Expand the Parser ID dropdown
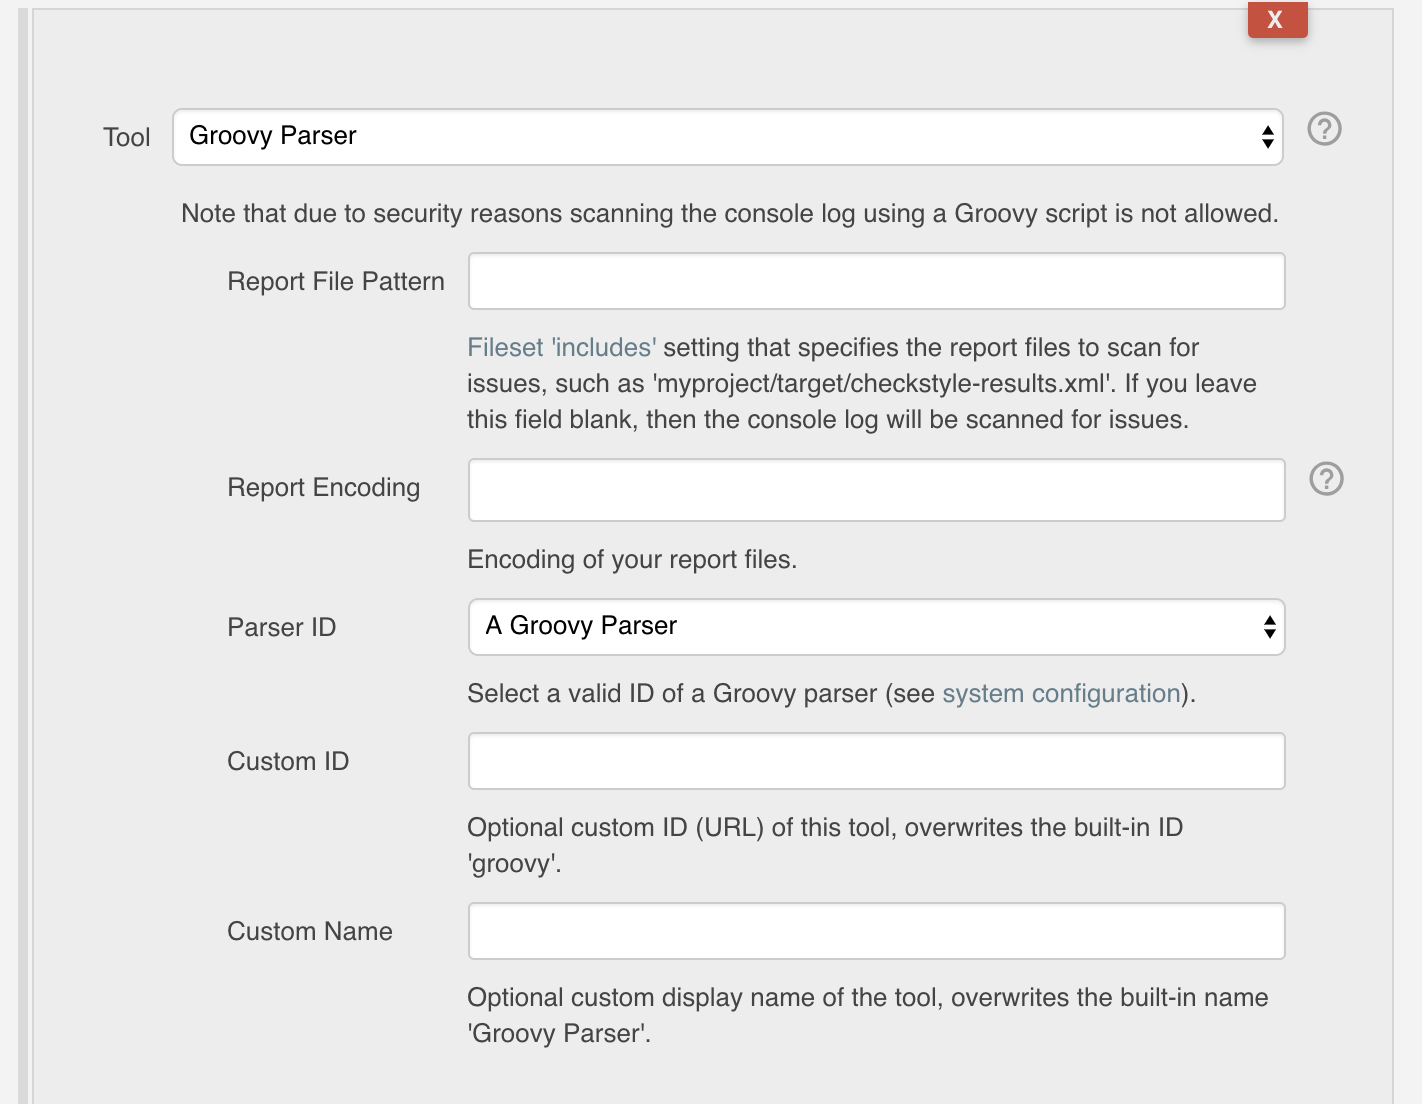Viewport: 1422px width, 1104px height. pos(876,627)
